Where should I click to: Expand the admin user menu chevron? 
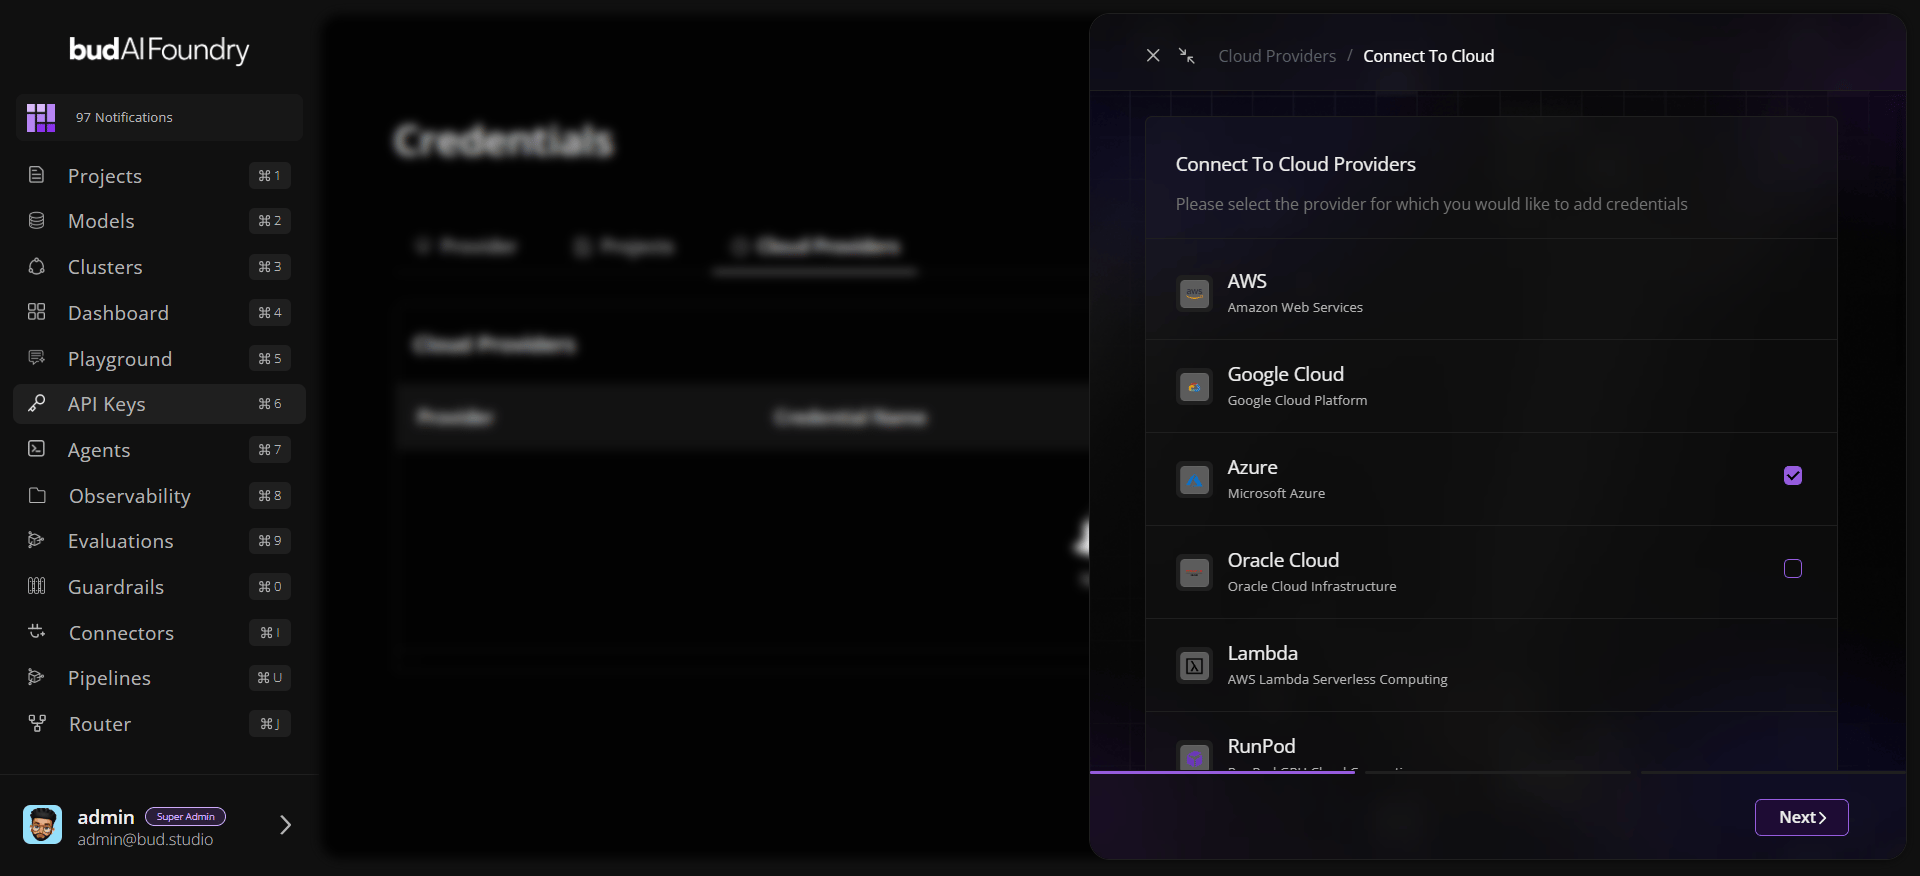click(x=285, y=825)
